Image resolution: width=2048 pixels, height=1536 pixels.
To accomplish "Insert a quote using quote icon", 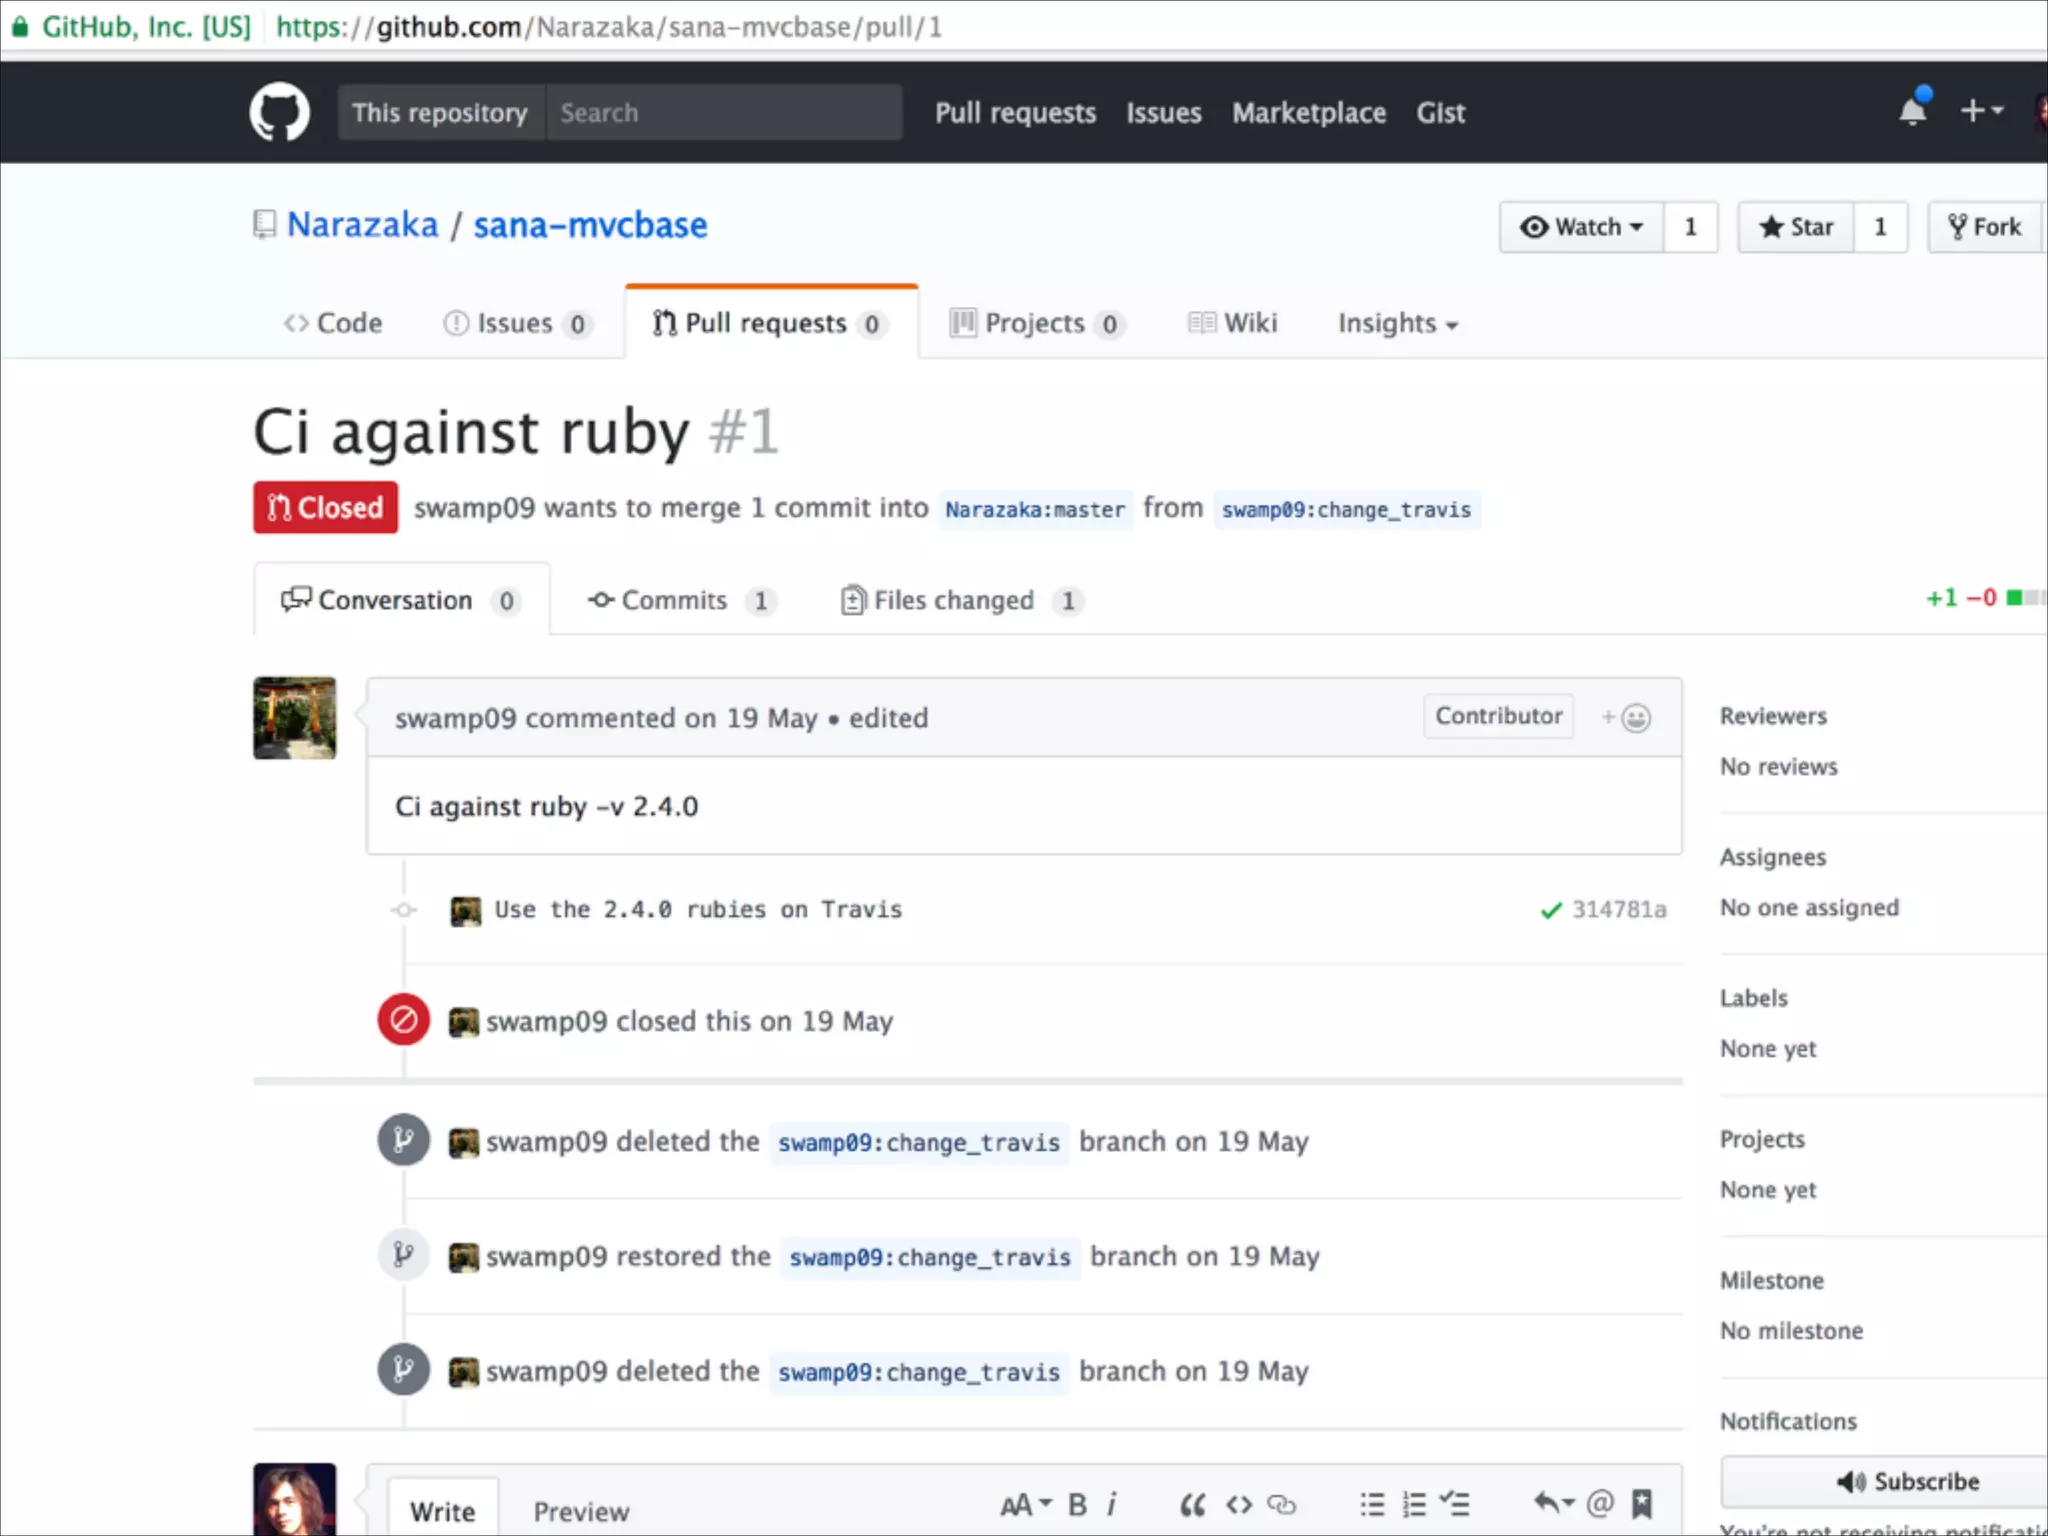I will click(x=1192, y=1504).
